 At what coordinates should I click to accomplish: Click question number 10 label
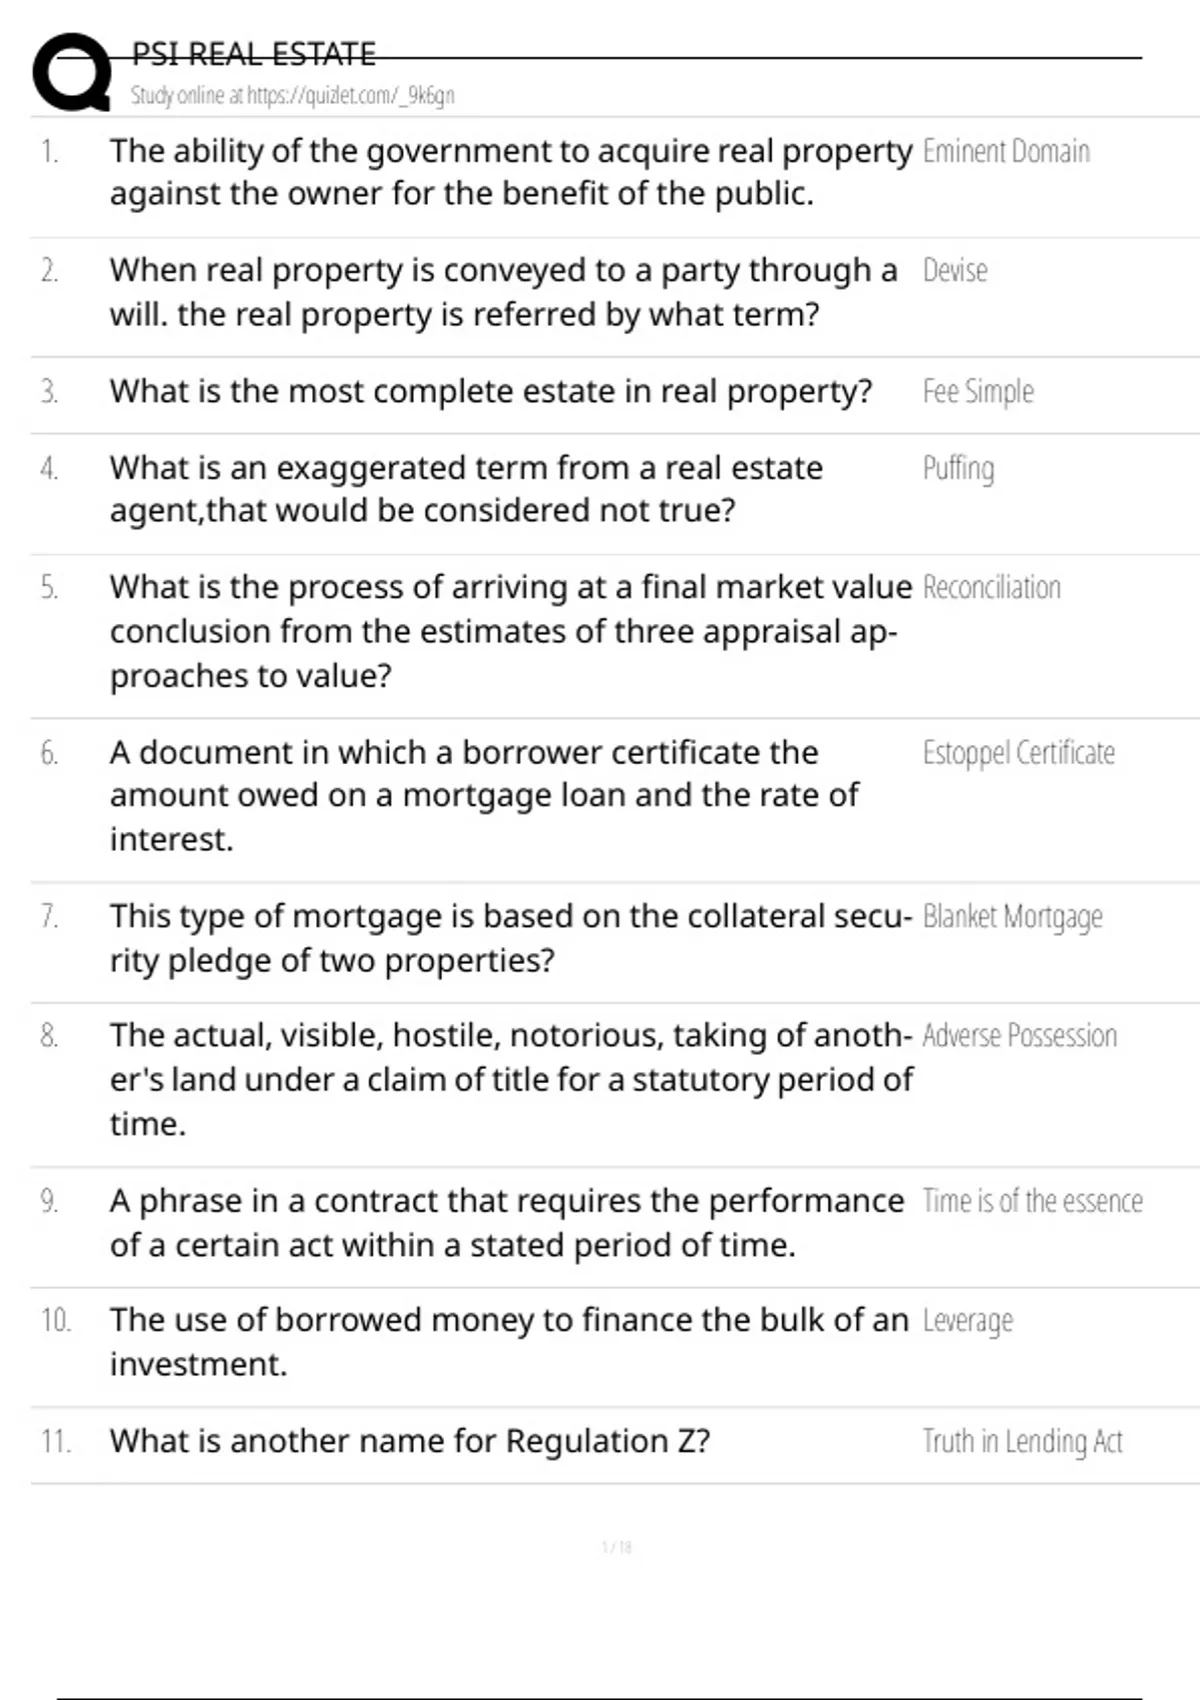(x=56, y=1320)
